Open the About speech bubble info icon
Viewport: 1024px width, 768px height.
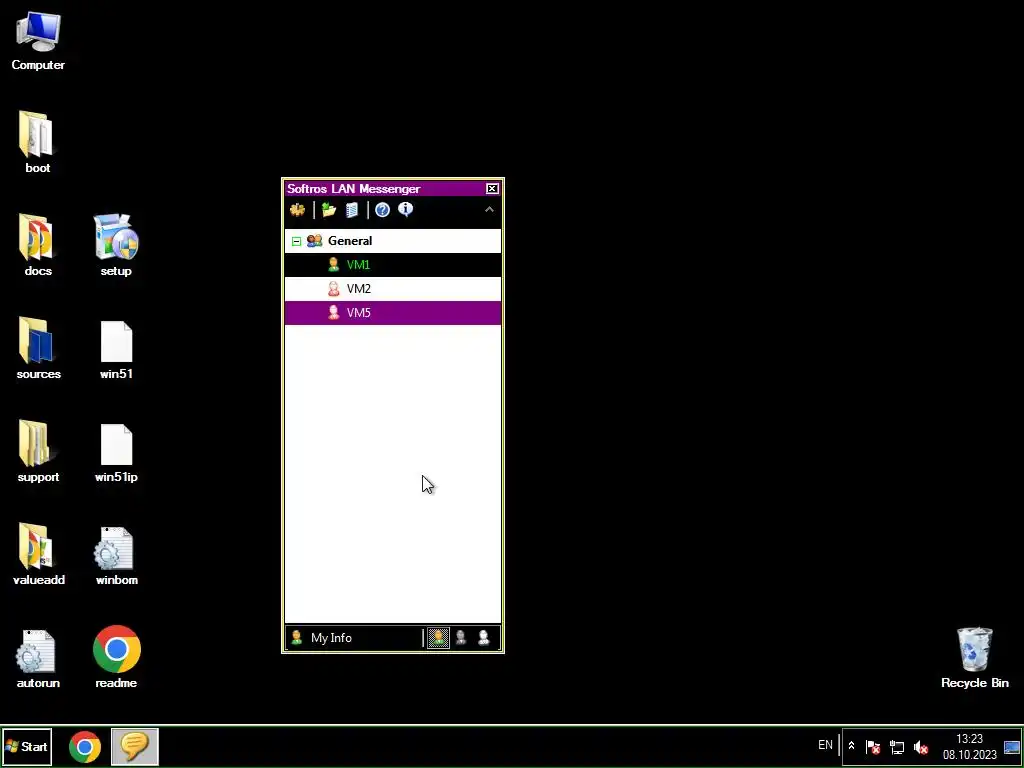pyautogui.click(x=406, y=210)
